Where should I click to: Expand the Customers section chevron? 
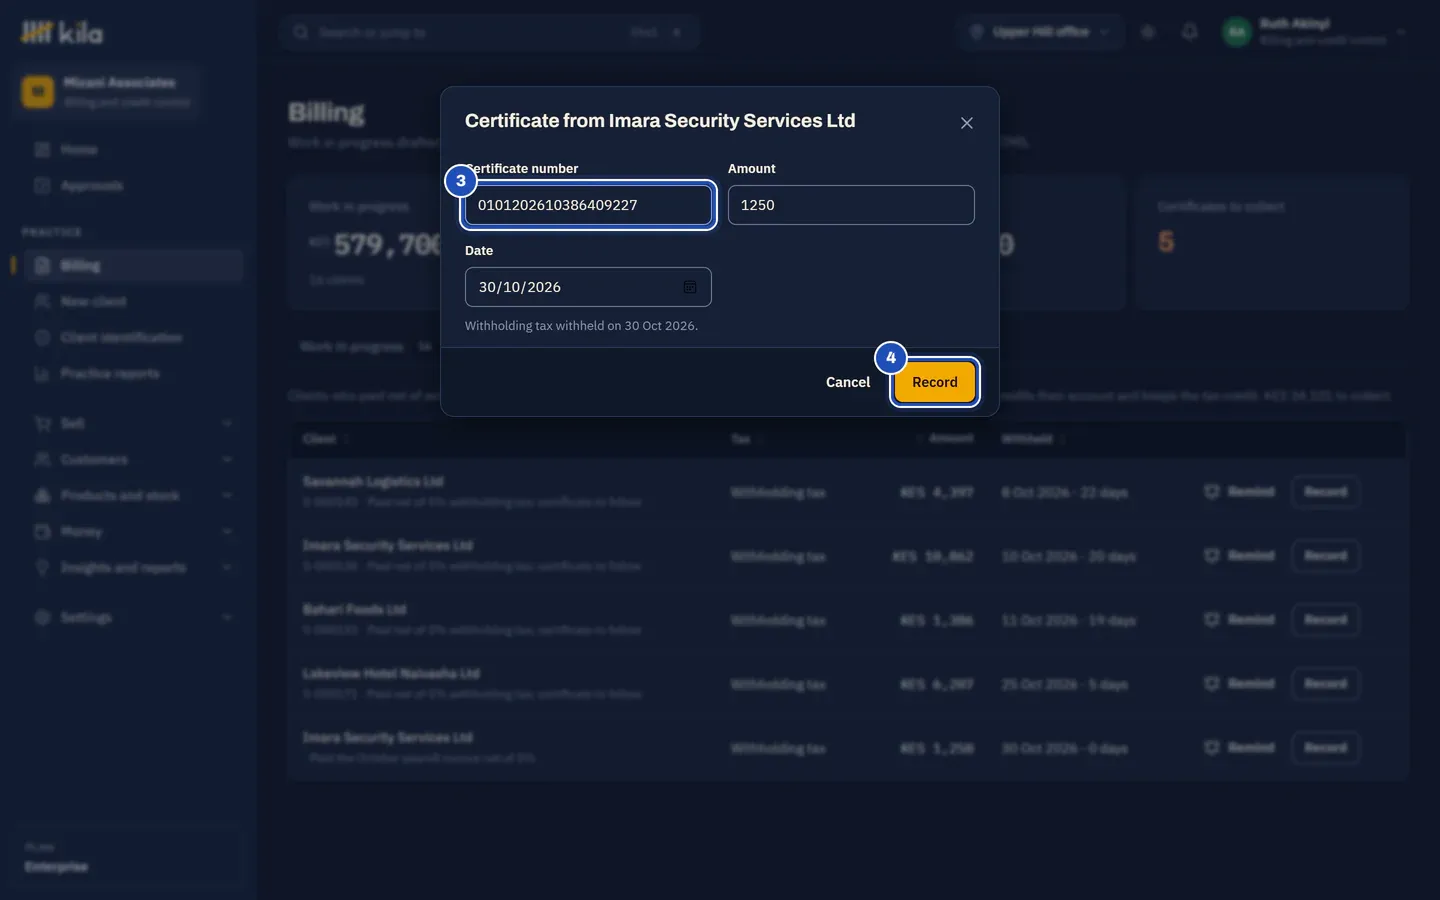tap(227, 459)
